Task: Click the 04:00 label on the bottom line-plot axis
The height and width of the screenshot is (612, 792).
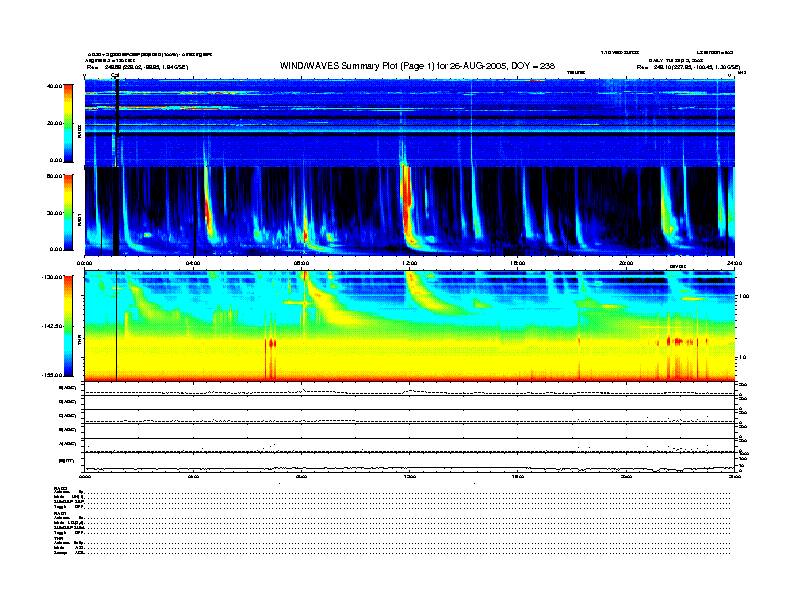Action: pos(193,476)
